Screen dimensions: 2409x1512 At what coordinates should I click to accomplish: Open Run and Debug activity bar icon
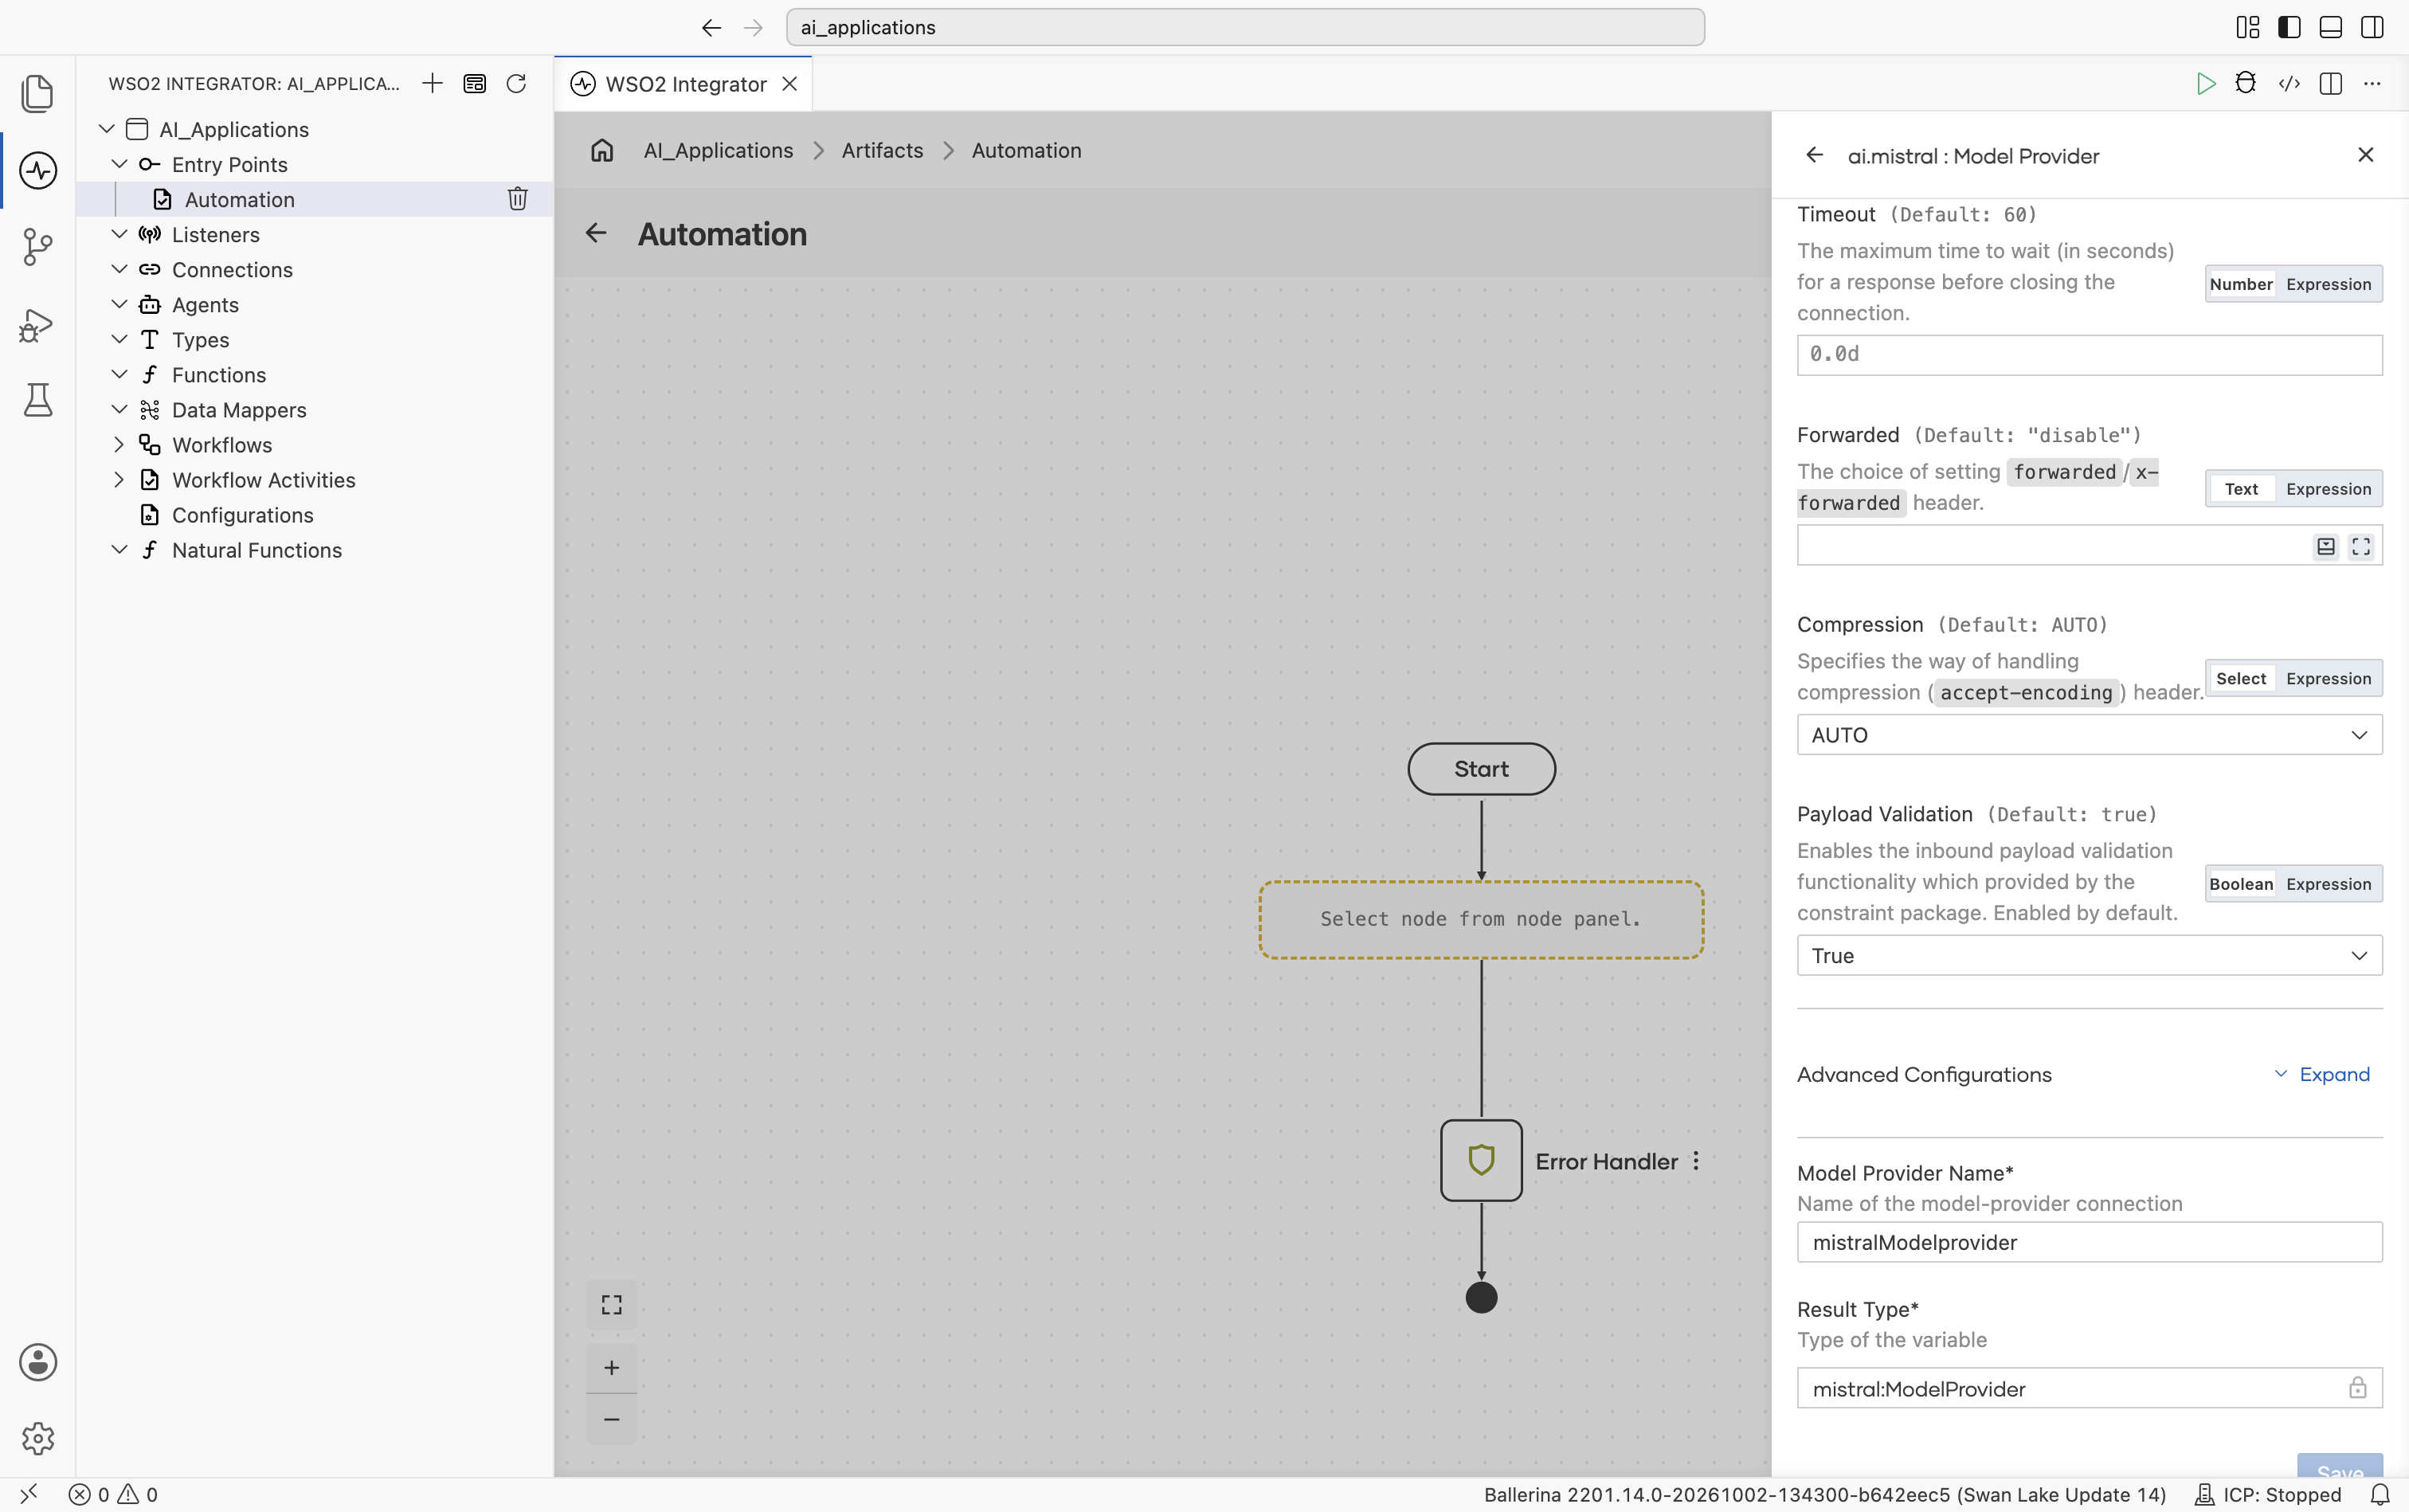tap(37, 324)
